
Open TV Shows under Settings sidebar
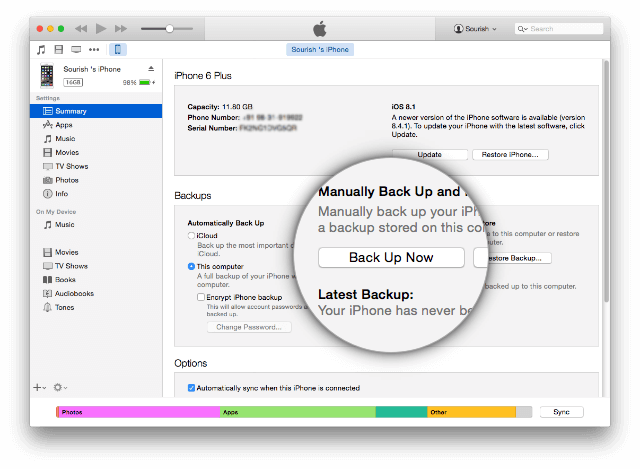(x=96, y=167)
